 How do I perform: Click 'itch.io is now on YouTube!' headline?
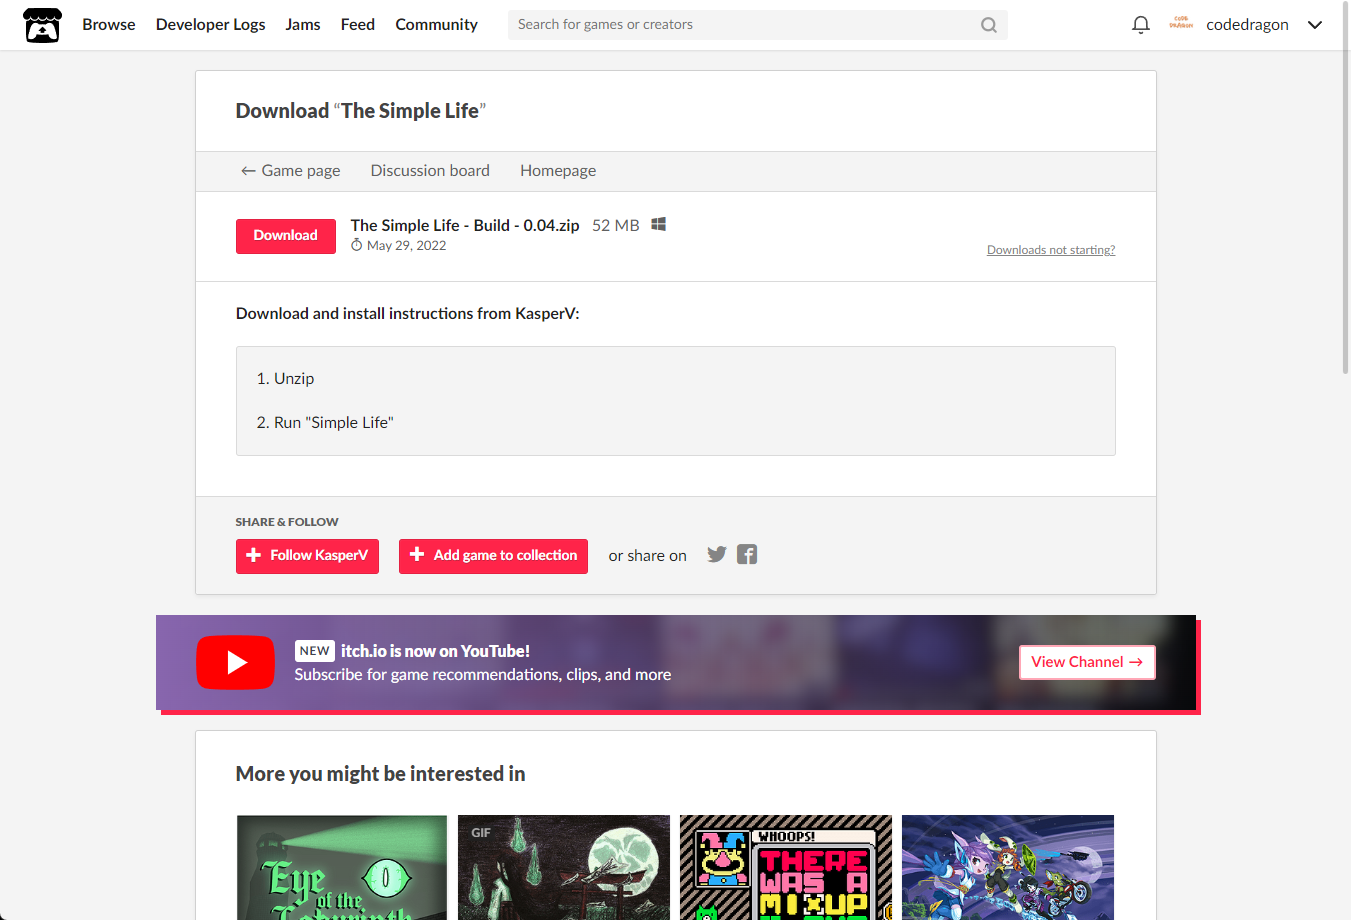[435, 651]
